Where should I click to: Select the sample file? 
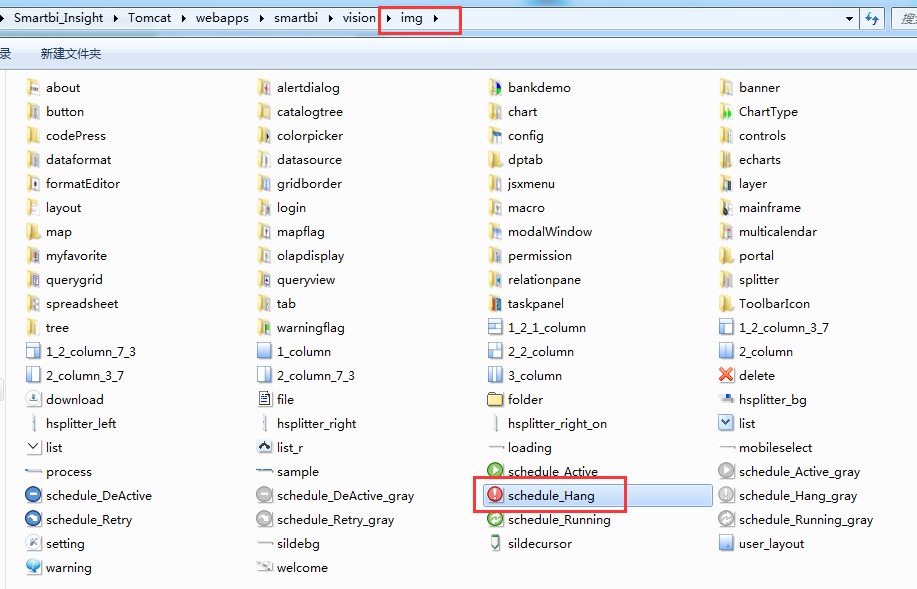pos(288,471)
